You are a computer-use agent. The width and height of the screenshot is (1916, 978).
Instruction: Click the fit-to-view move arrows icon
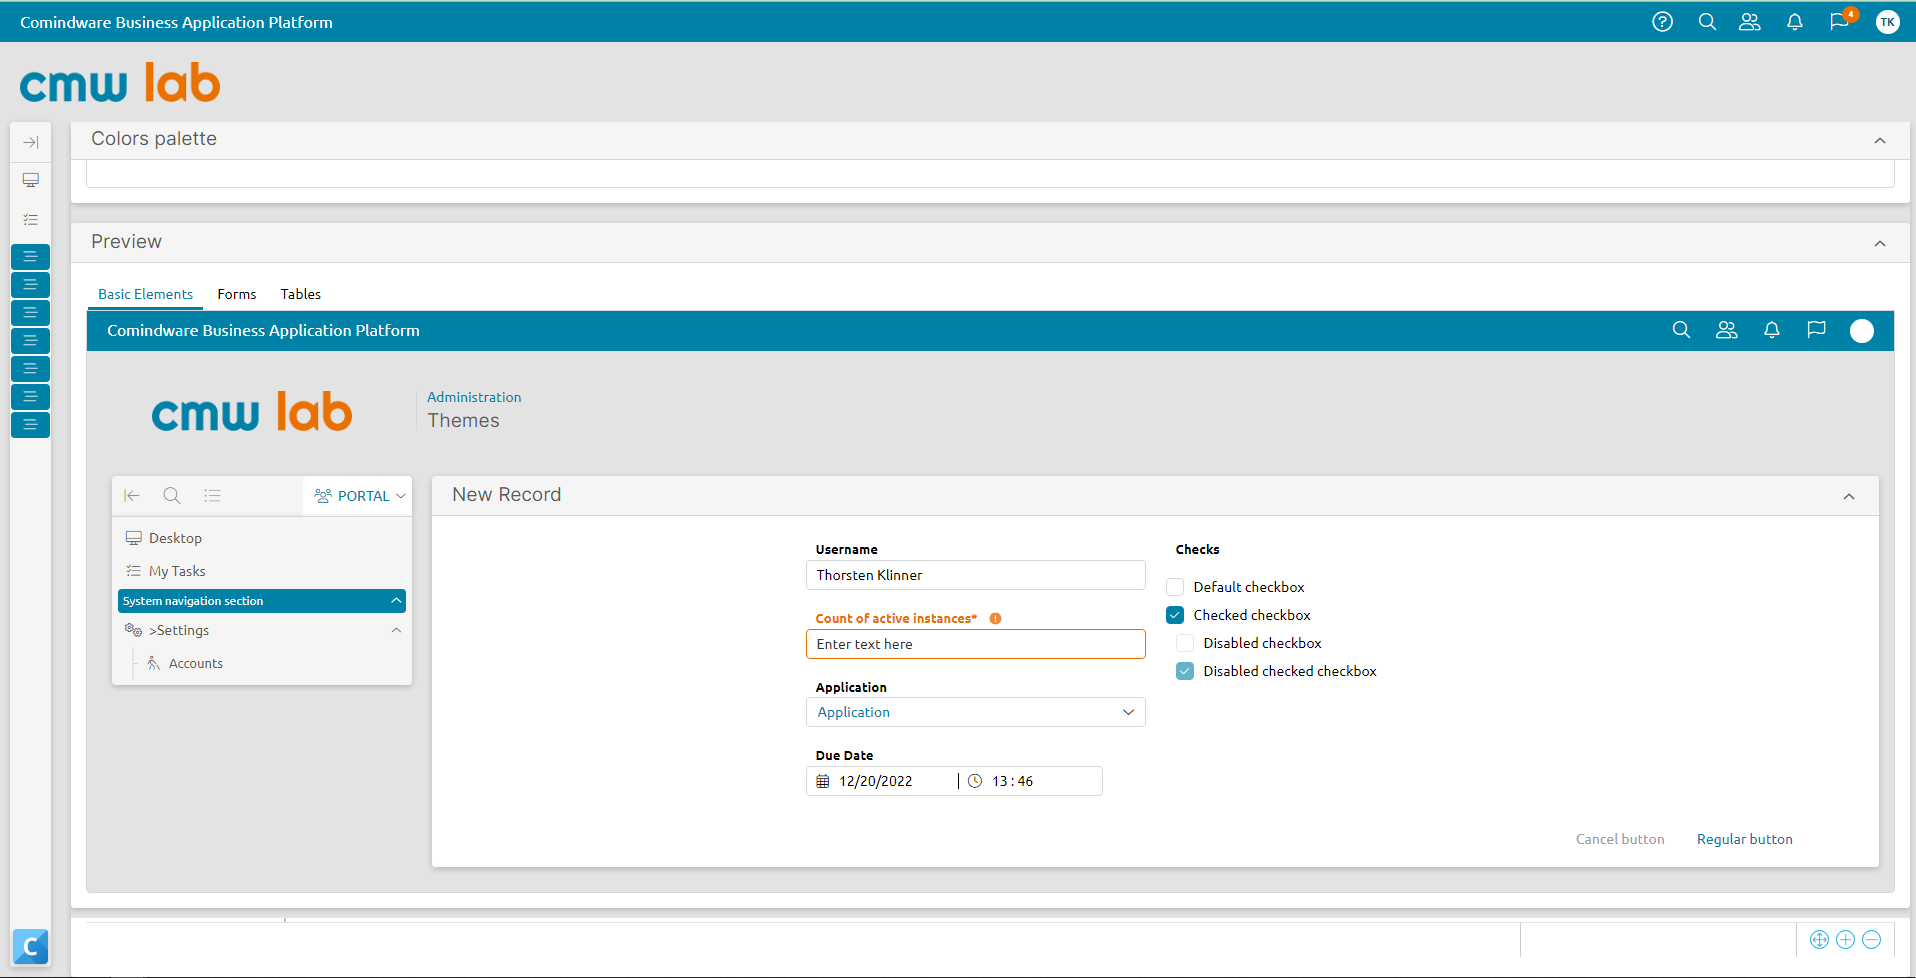point(1819,939)
